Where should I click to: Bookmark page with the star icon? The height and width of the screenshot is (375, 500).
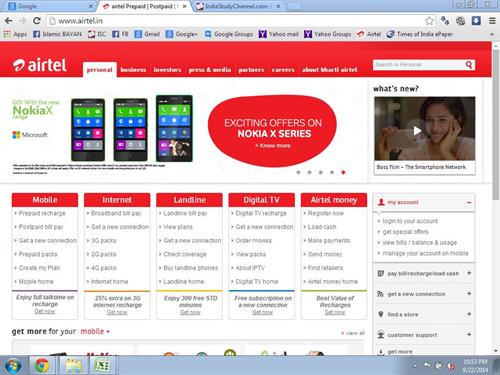(429, 21)
